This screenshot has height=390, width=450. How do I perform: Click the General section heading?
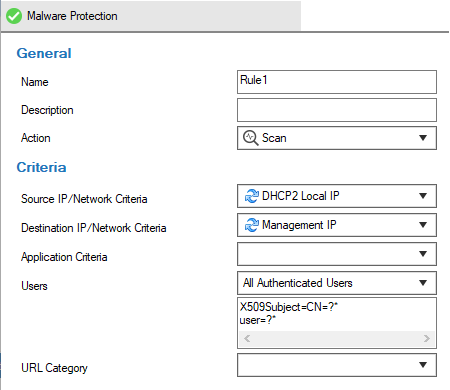[x=44, y=53]
